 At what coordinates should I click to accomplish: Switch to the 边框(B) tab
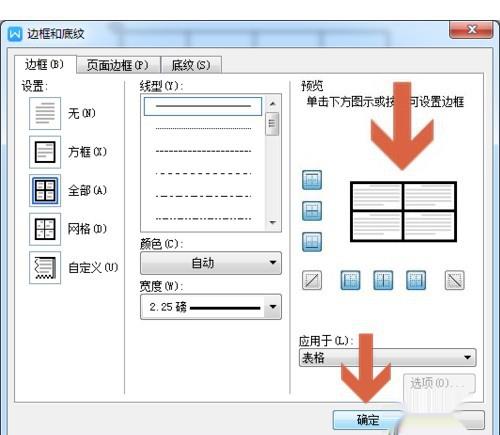click(x=45, y=64)
